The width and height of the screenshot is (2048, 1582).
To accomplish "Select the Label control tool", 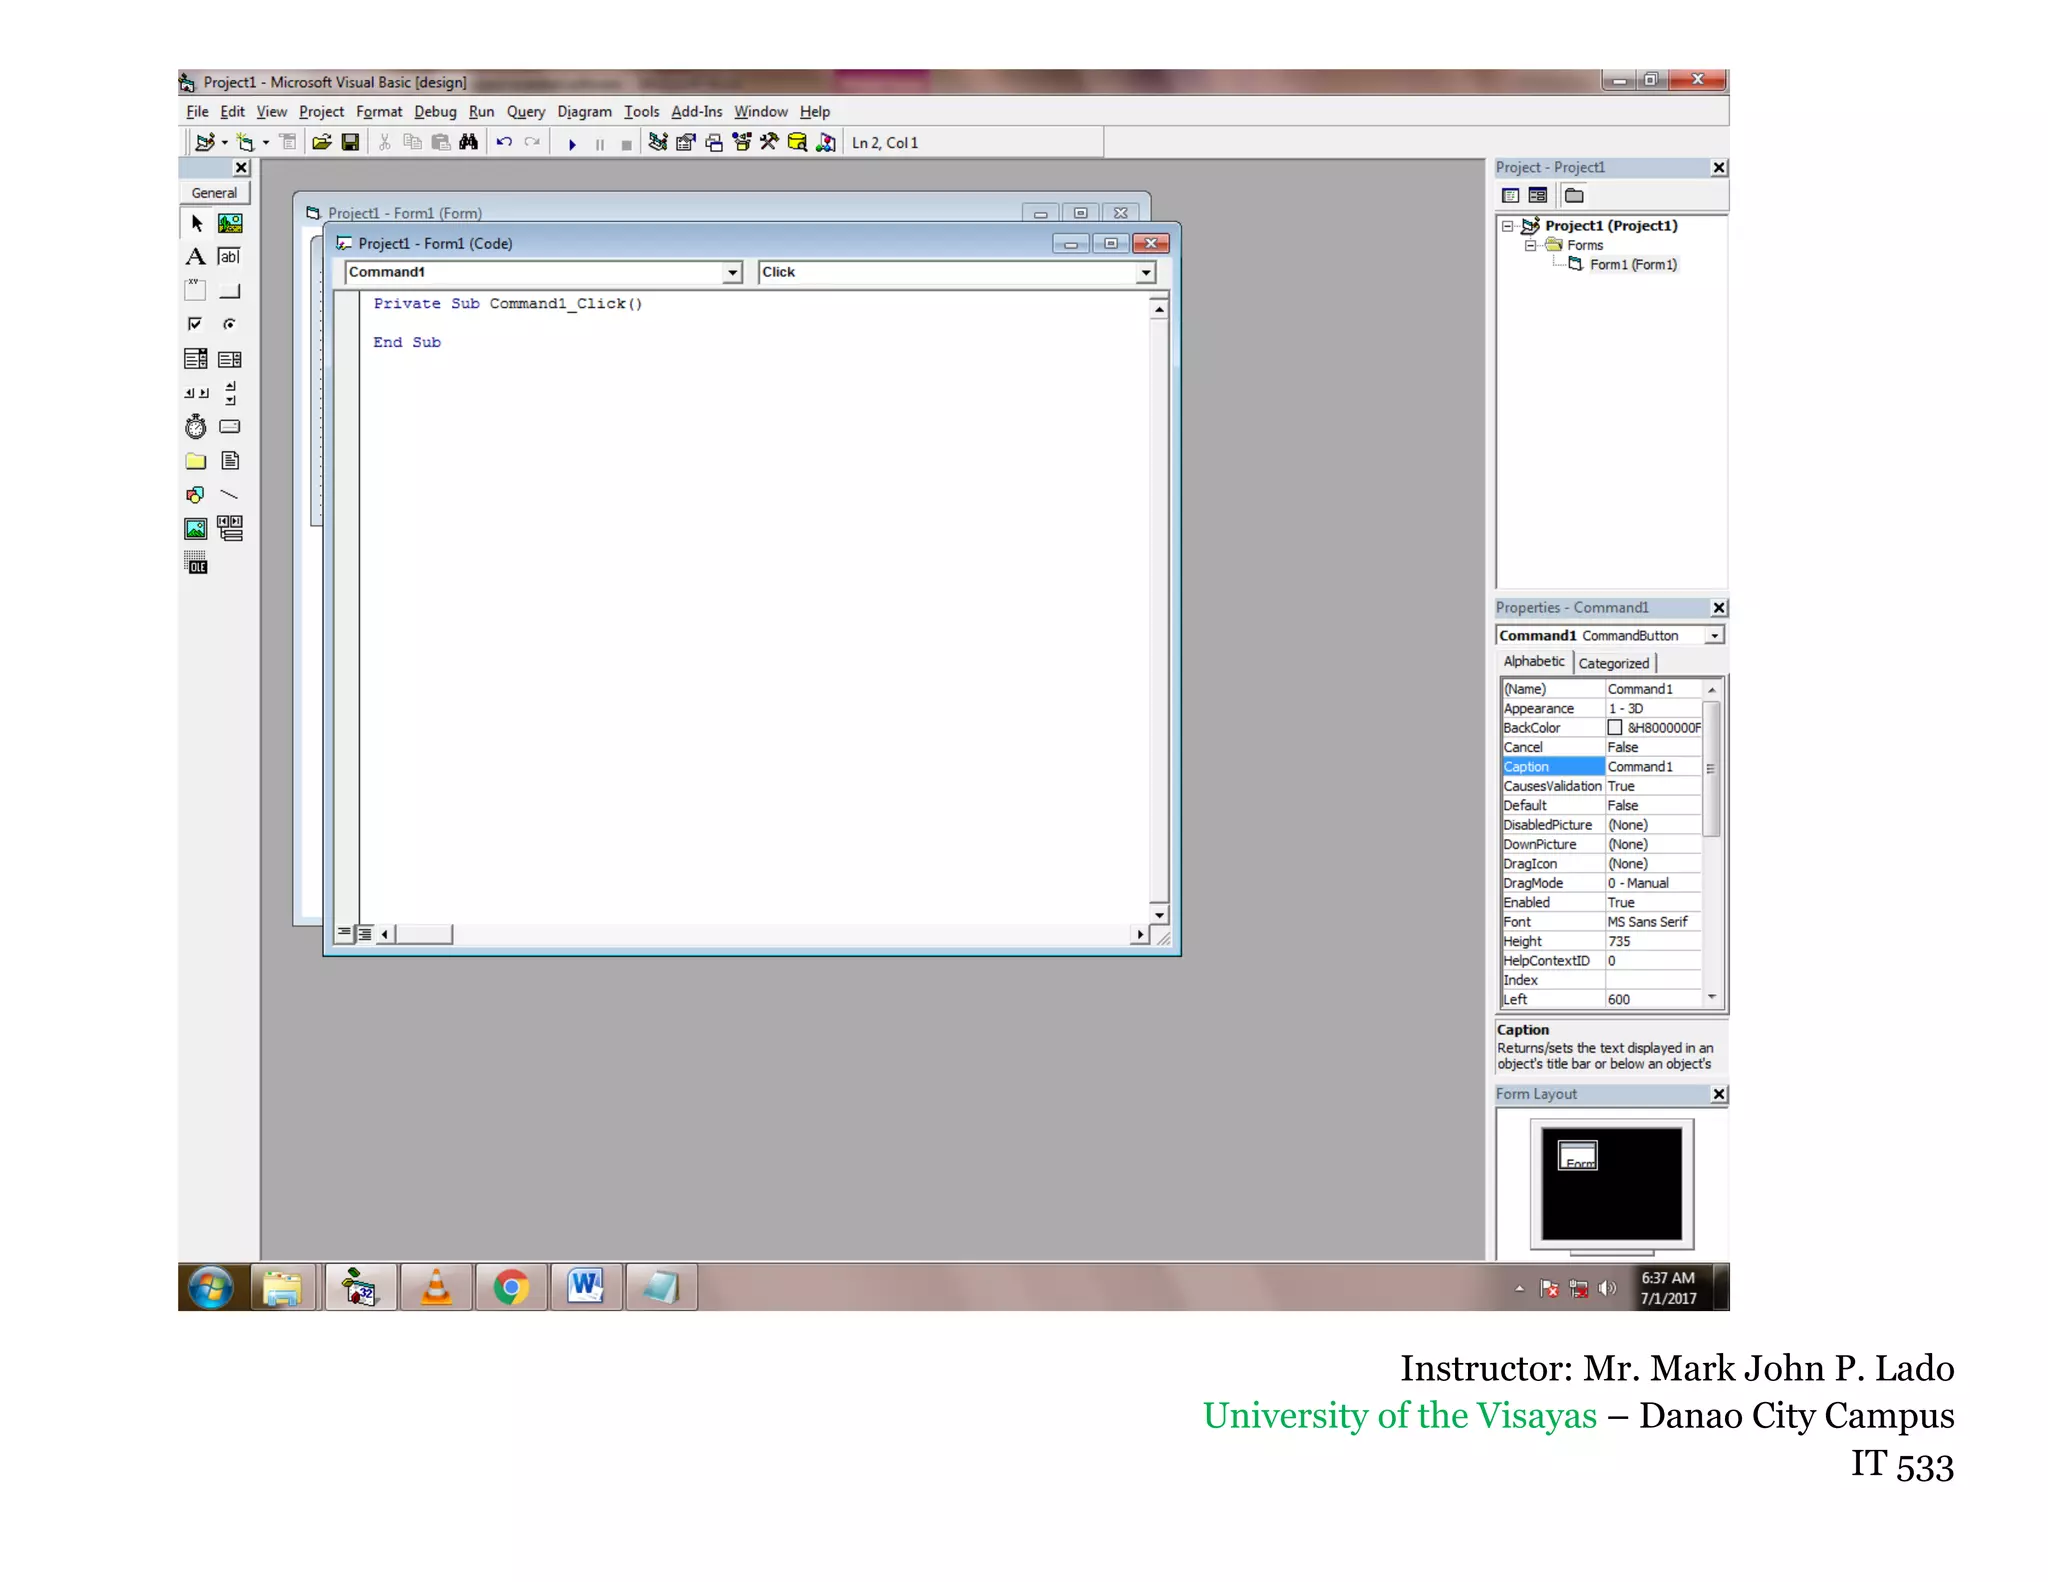I will [x=196, y=257].
